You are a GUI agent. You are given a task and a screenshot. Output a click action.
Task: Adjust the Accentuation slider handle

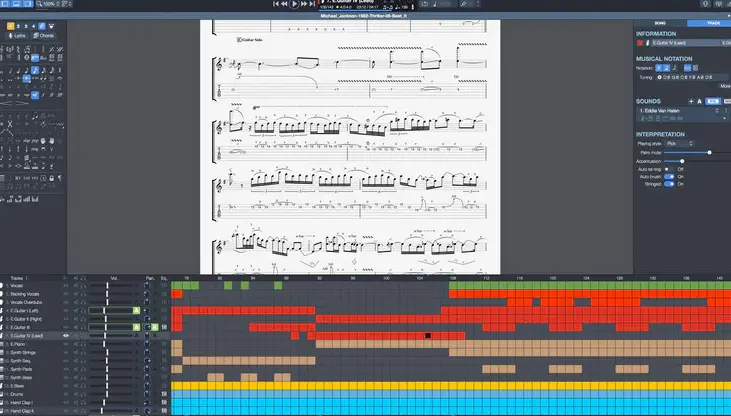tap(682, 161)
